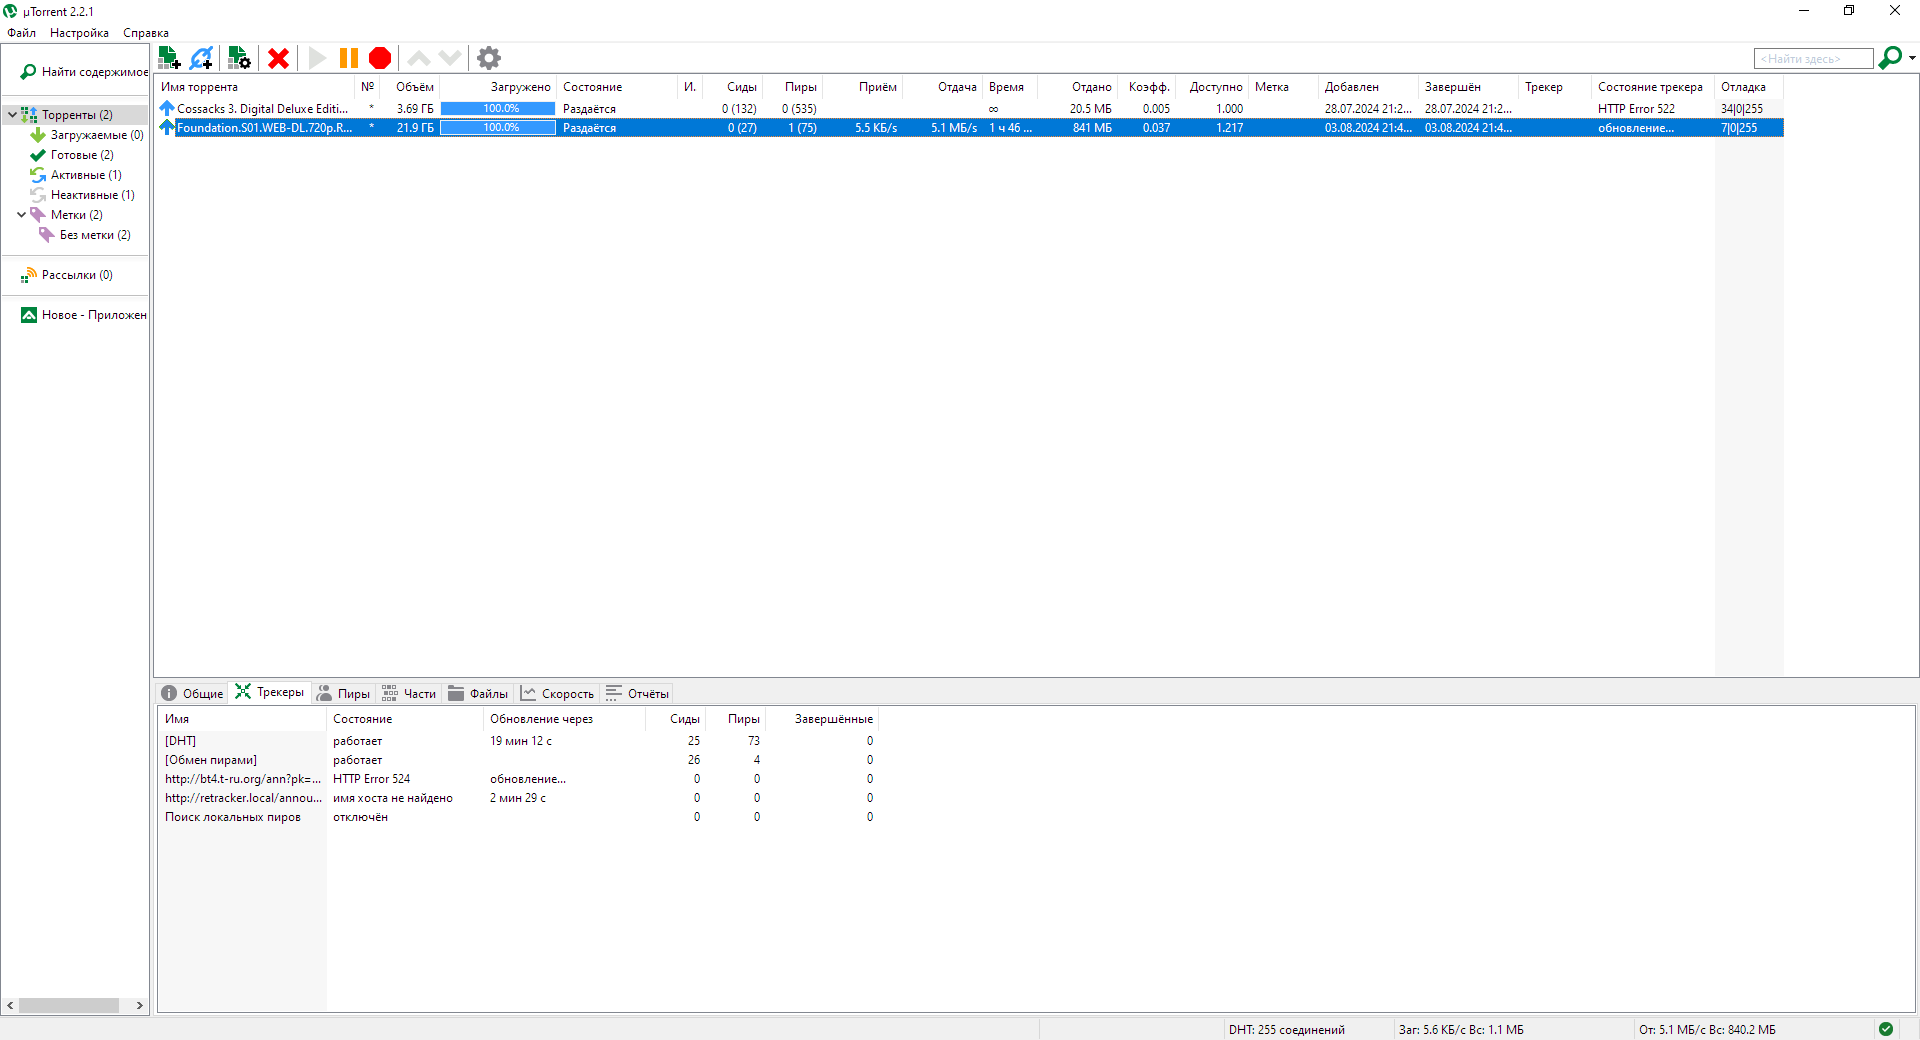This screenshot has width=1920, height=1040.
Task: Collapse the 'Торренты (2)' tree chevron
Action: pos(12,115)
